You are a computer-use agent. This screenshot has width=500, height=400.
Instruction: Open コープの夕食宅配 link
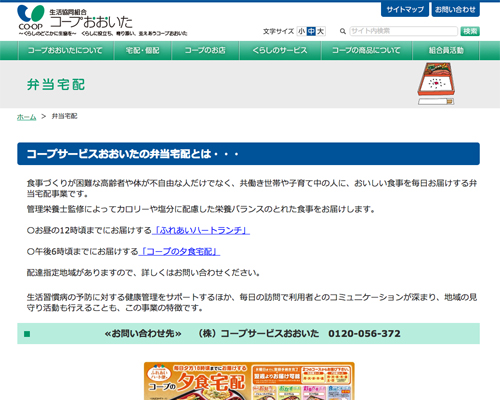point(179,251)
